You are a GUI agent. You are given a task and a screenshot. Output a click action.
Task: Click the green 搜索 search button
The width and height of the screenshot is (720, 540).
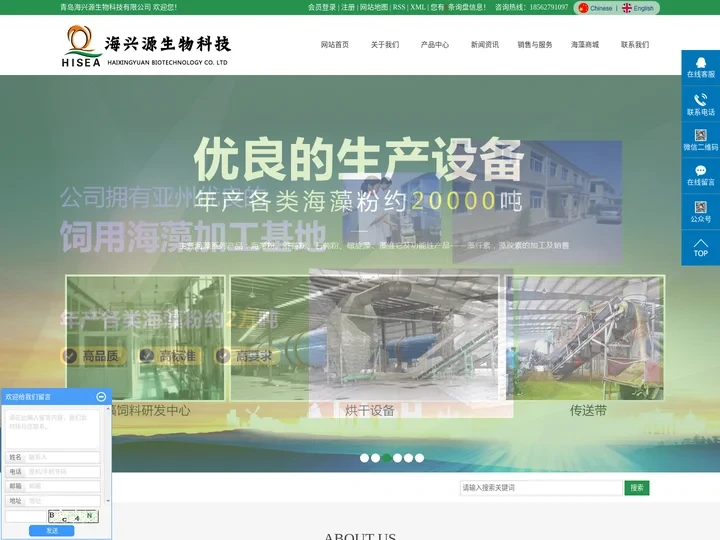pos(637,488)
